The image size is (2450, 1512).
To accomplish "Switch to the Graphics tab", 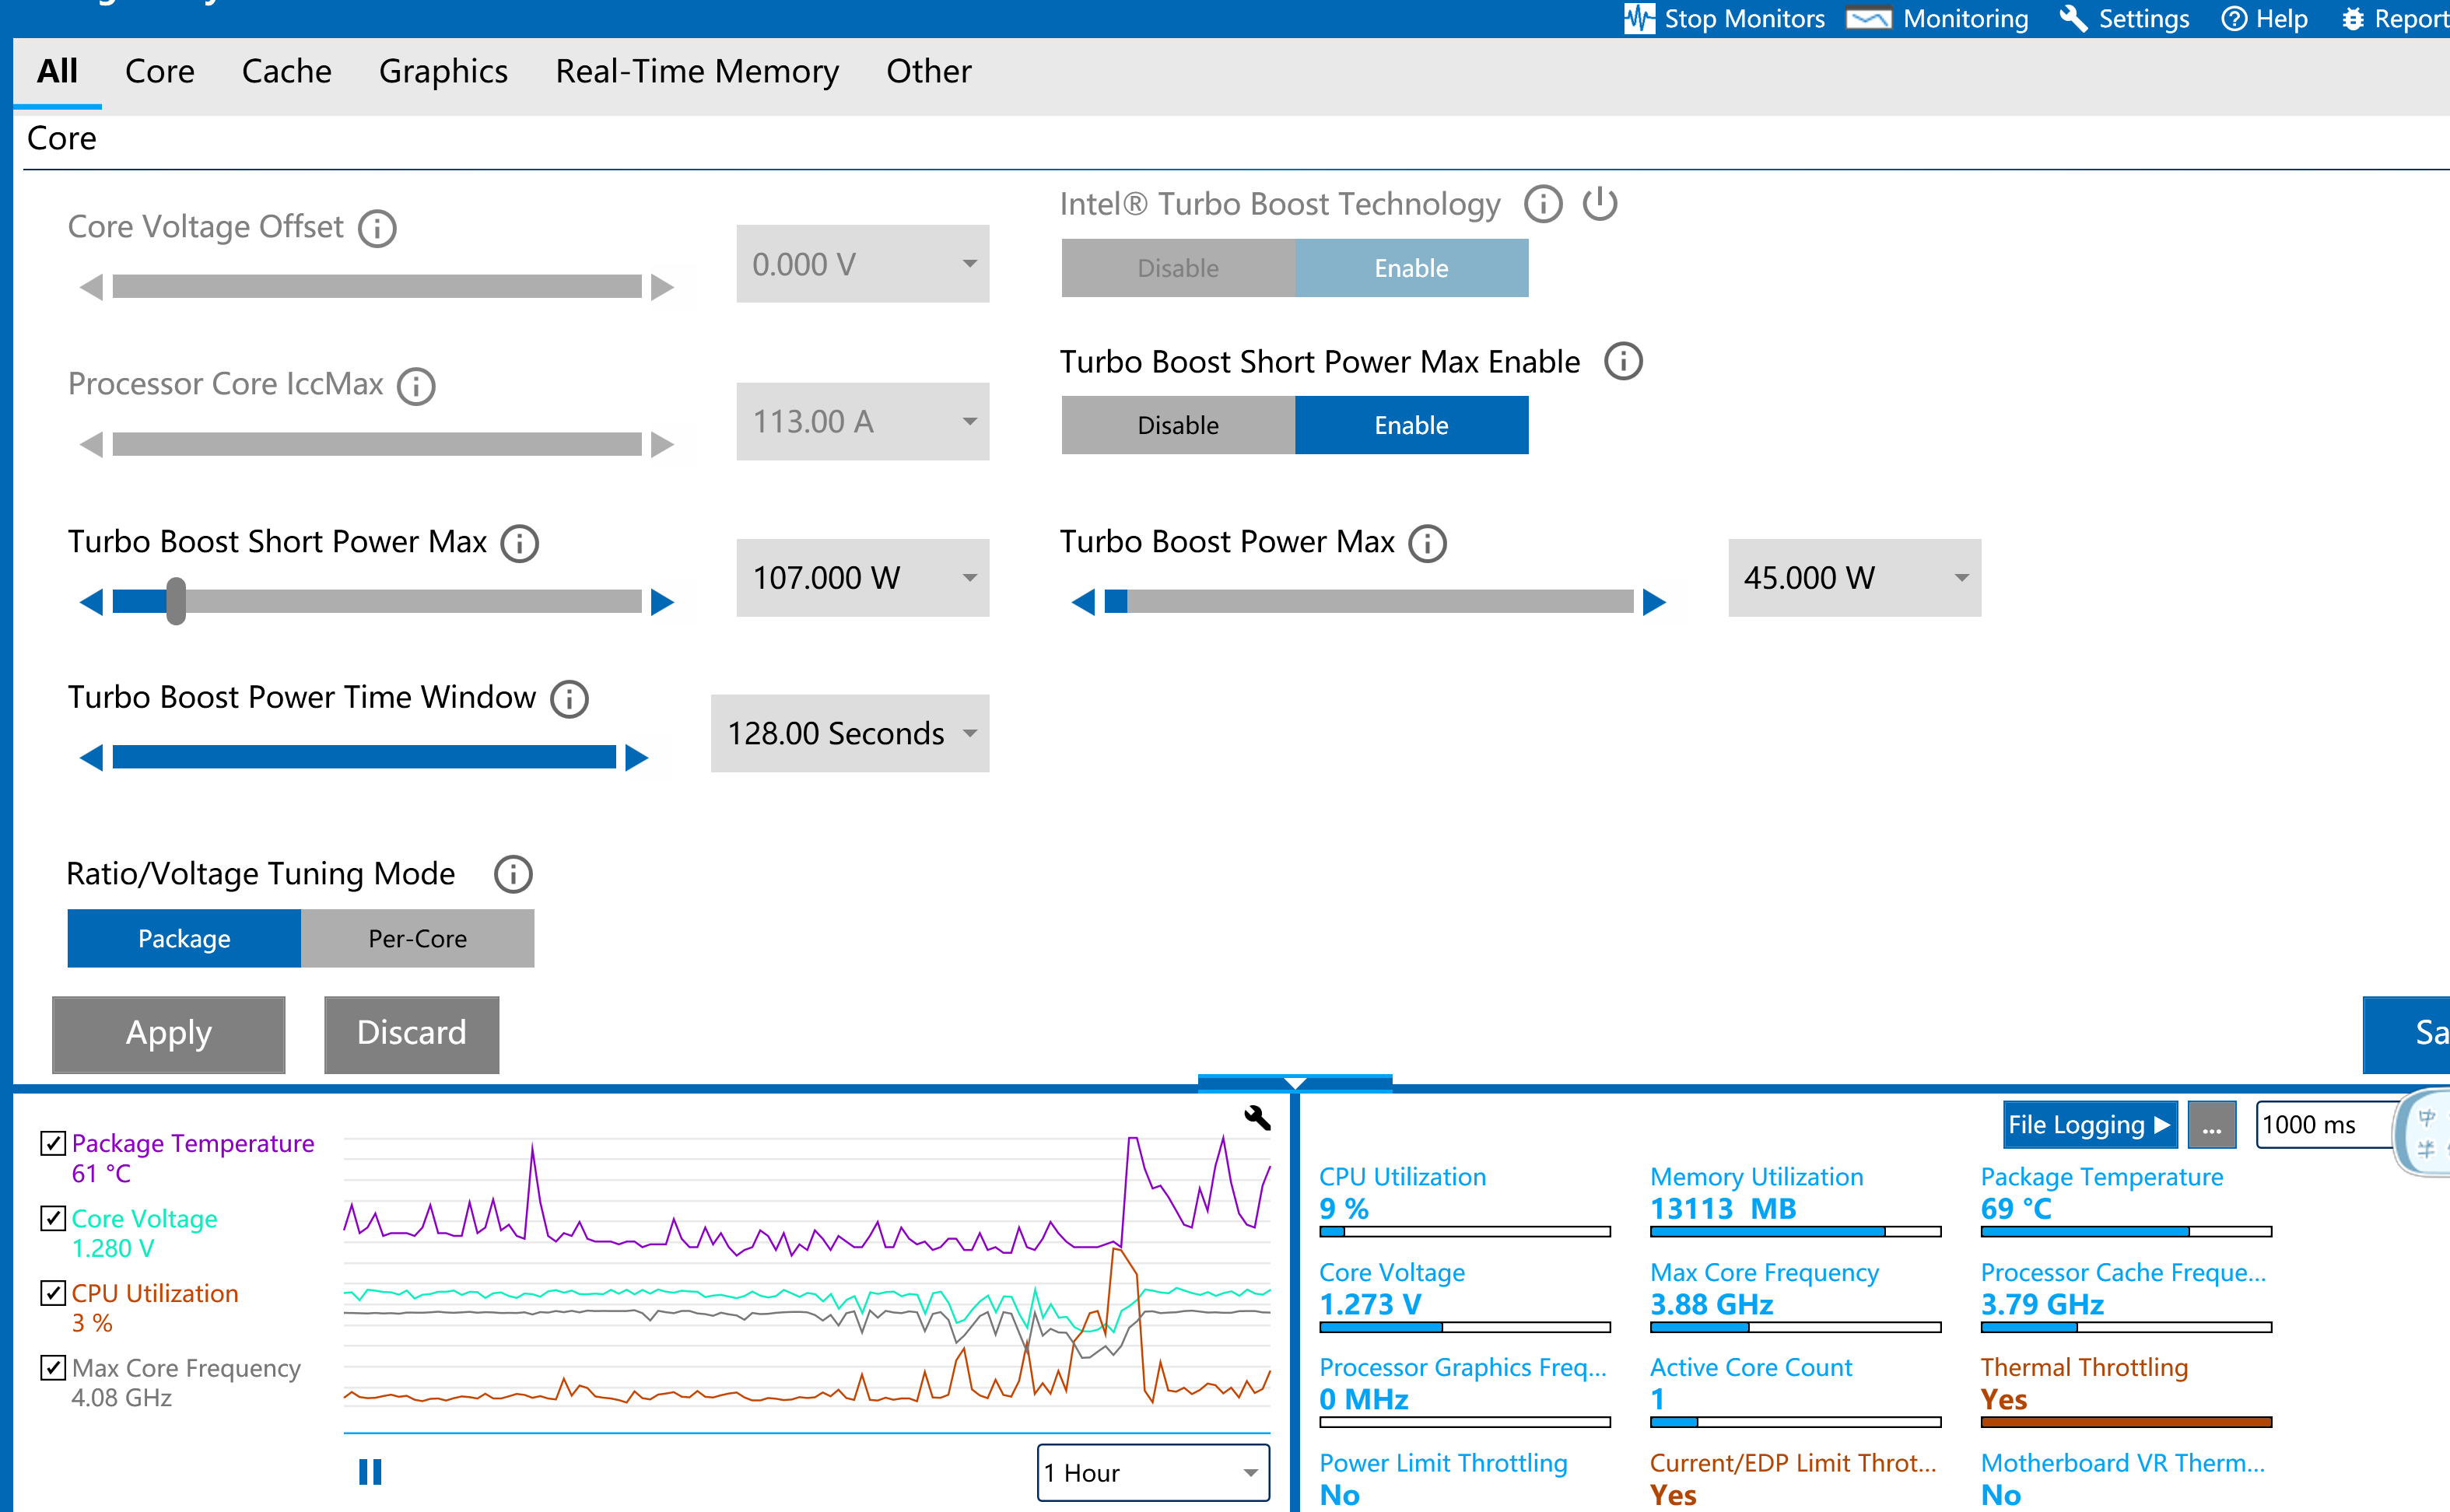I will 443,71.
